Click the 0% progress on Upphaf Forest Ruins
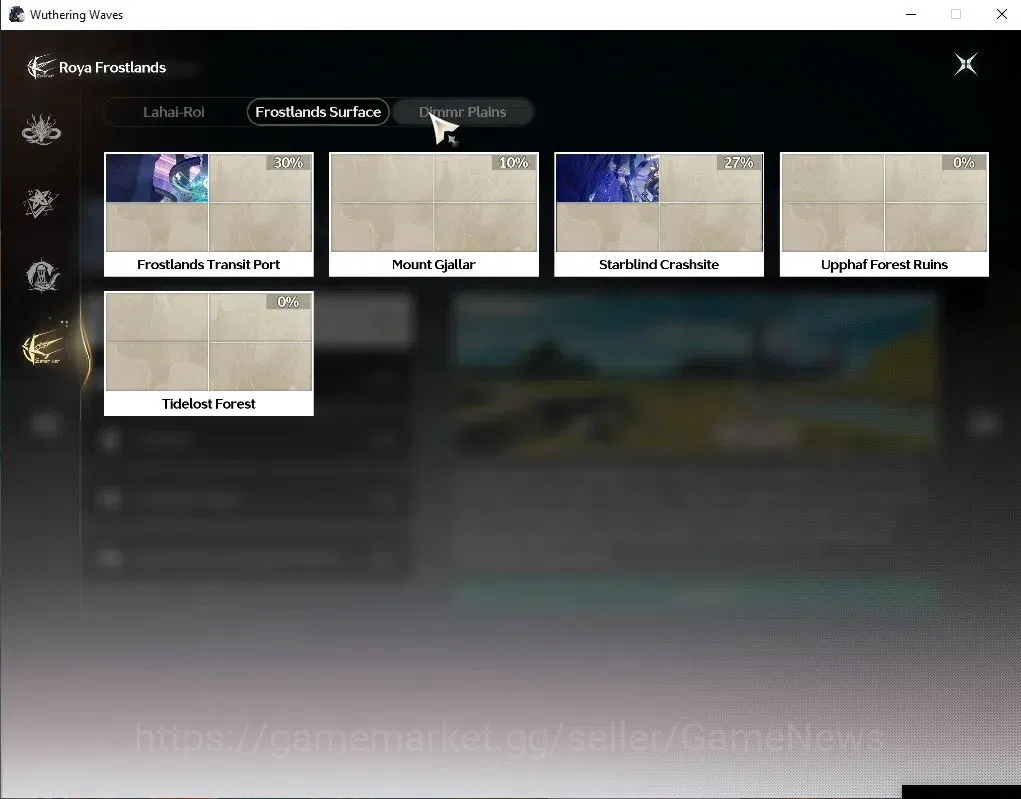This screenshot has width=1021, height=799. [x=964, y=163]
